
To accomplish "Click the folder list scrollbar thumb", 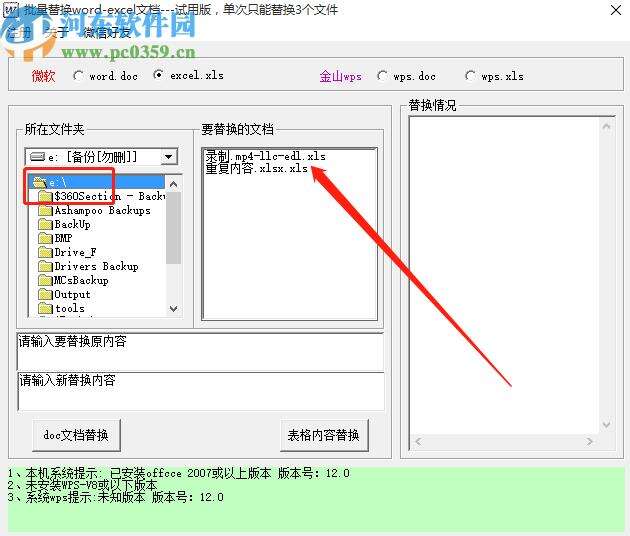I will point(174,228).
